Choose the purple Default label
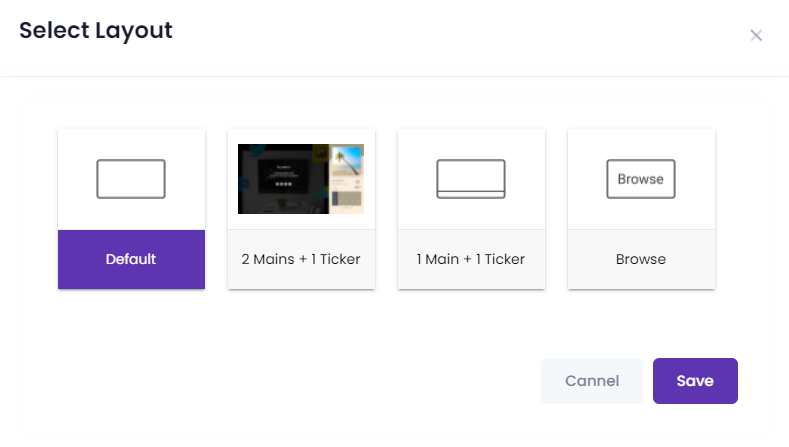This screenshot has height=447, width=789. [131, 259]
